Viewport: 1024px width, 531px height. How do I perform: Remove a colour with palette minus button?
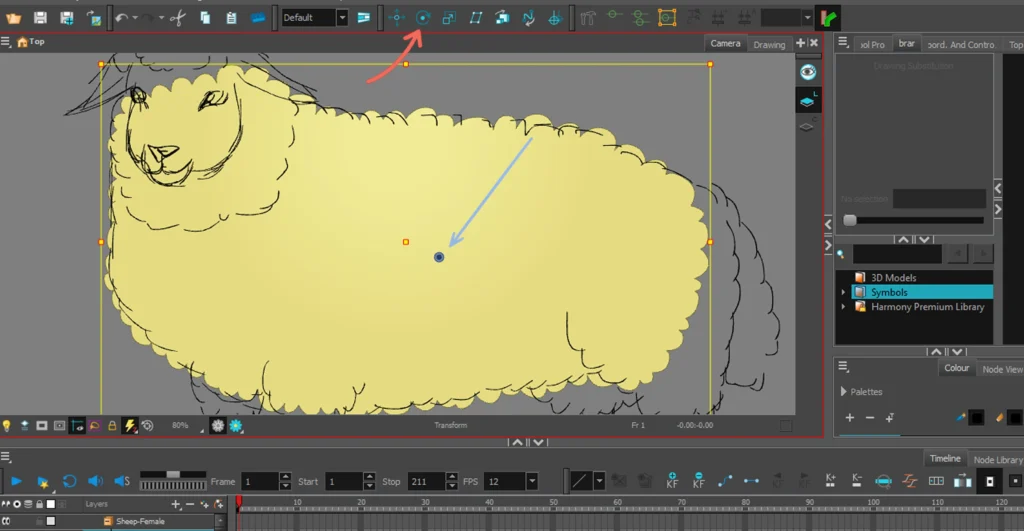coord(870,417)
